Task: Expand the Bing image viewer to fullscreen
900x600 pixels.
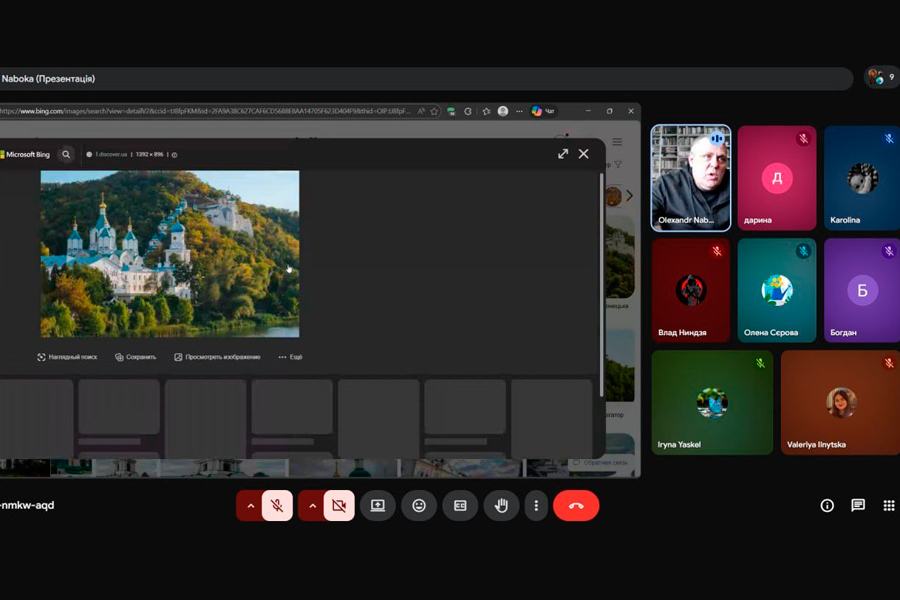Action: (x=563, y=154)
